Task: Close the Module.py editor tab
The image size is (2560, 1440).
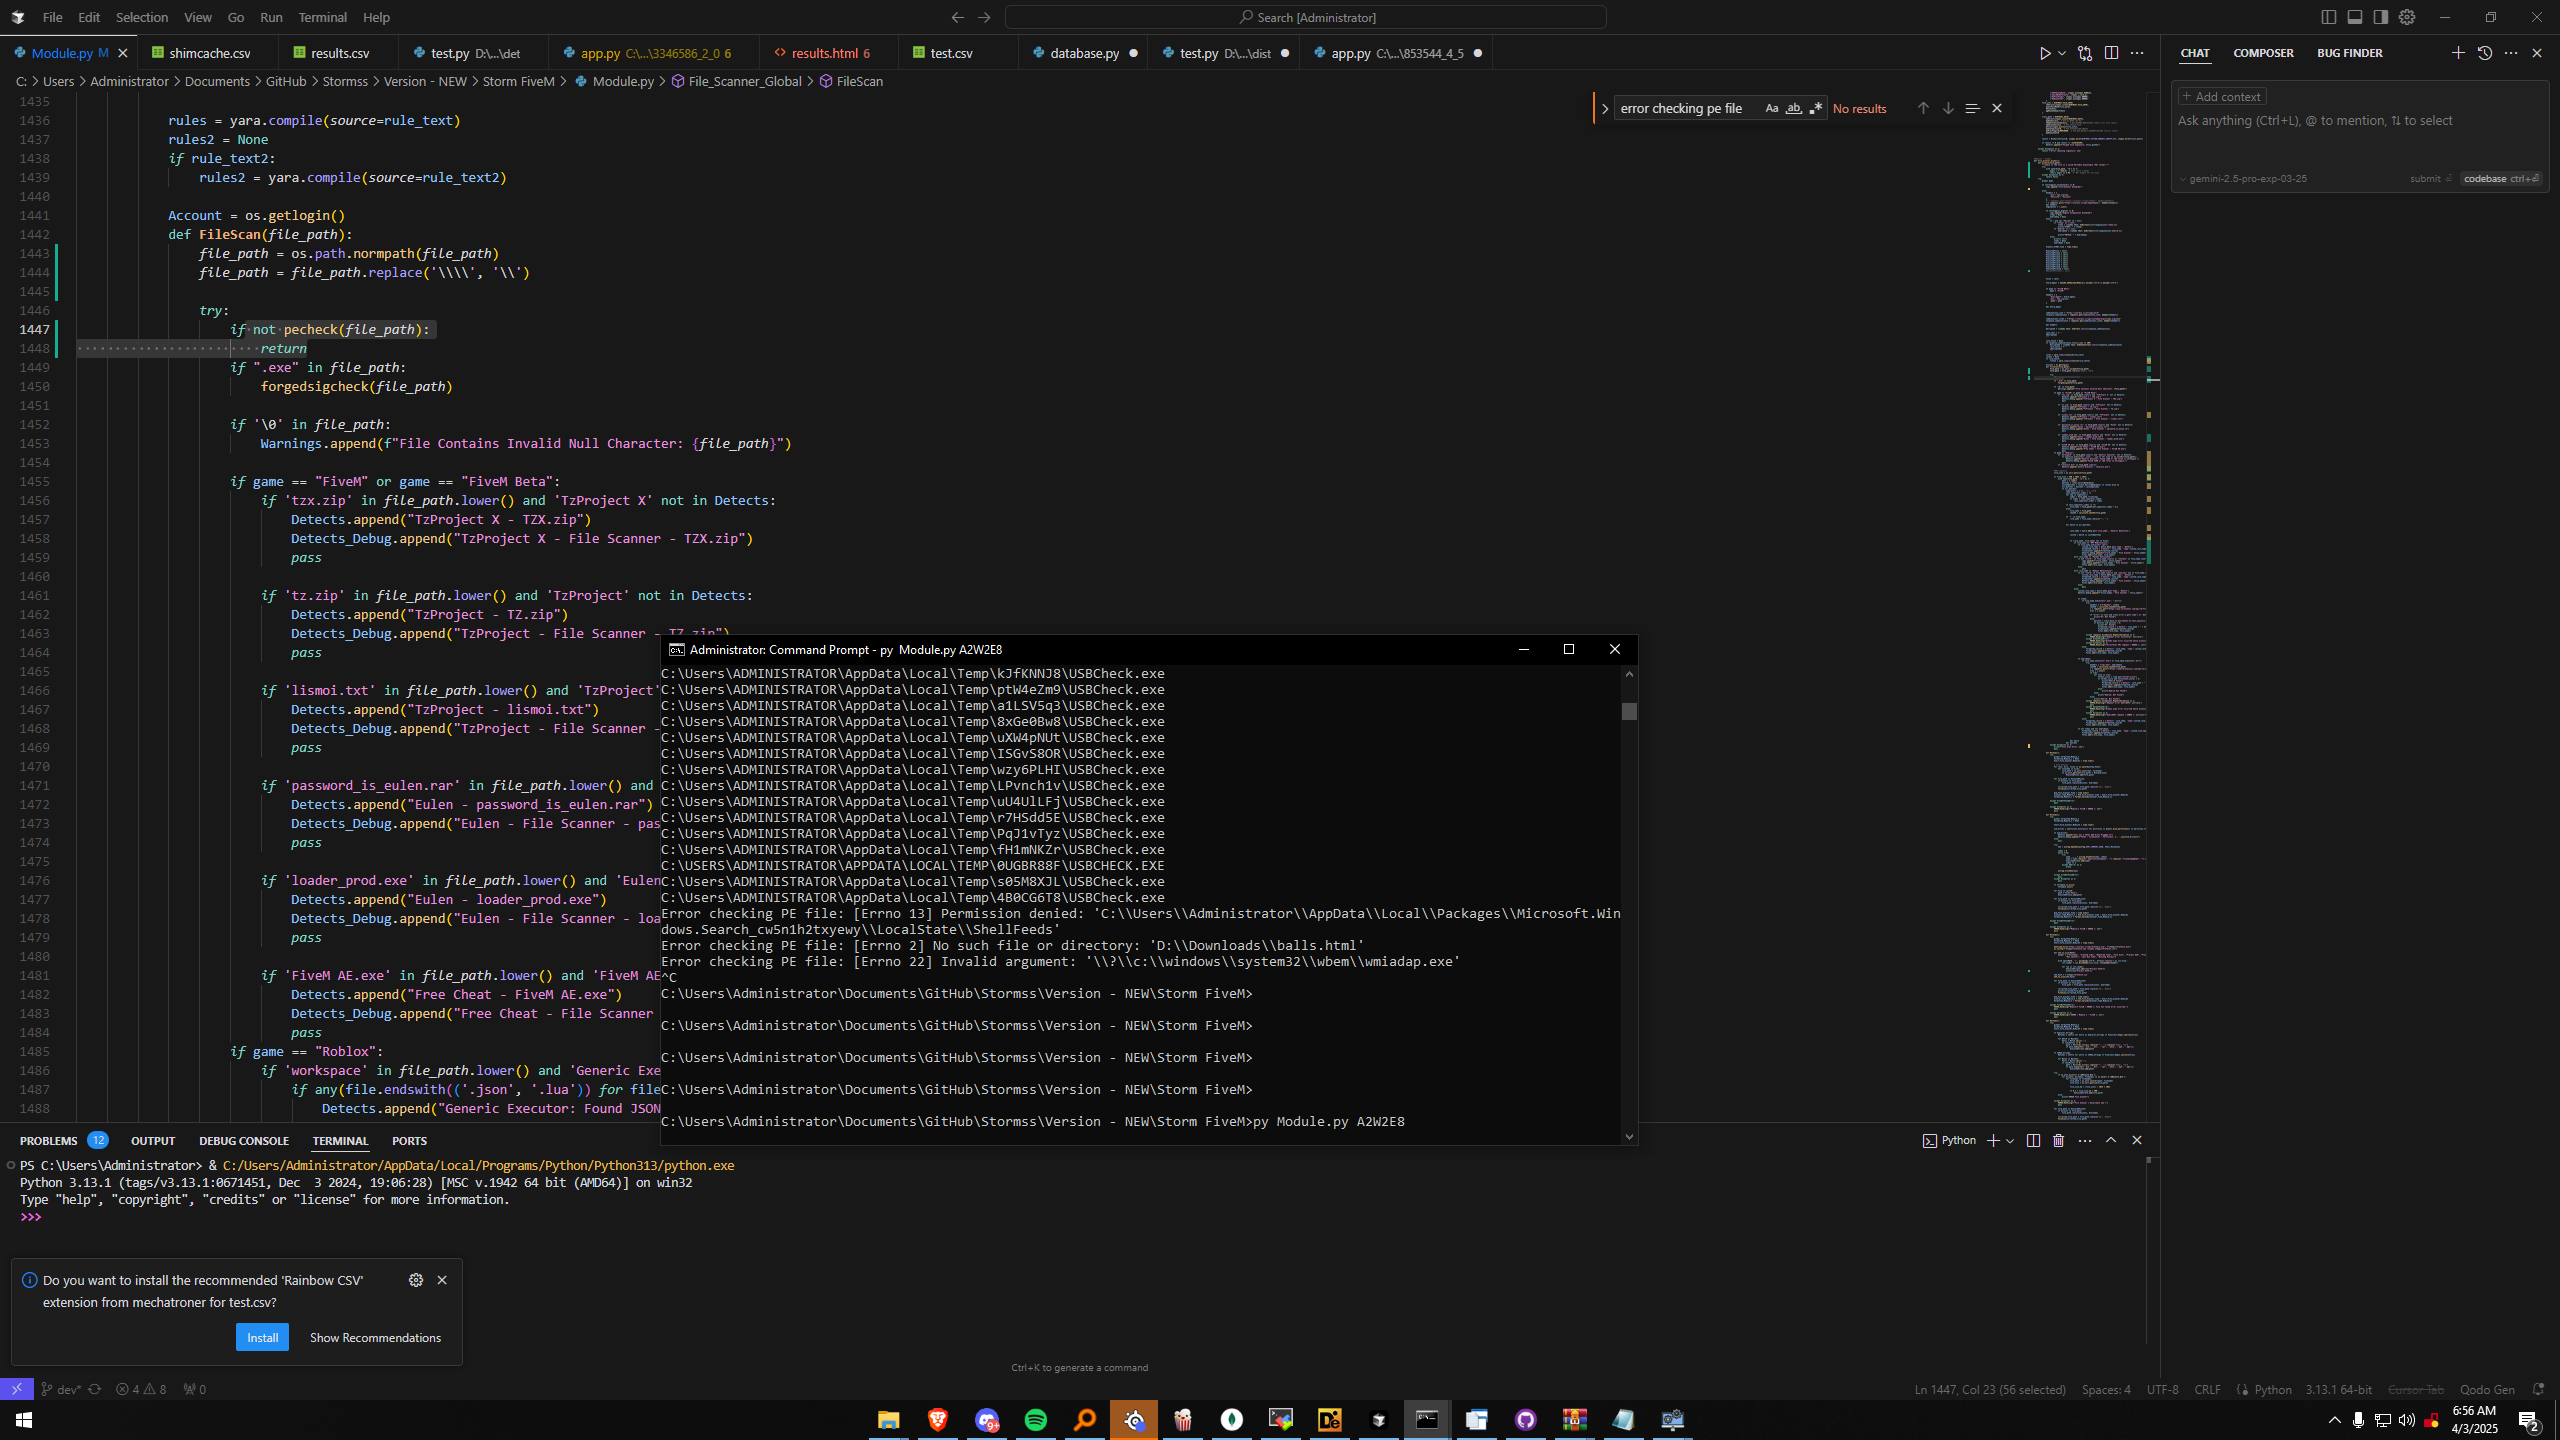Action: [123, 53]
